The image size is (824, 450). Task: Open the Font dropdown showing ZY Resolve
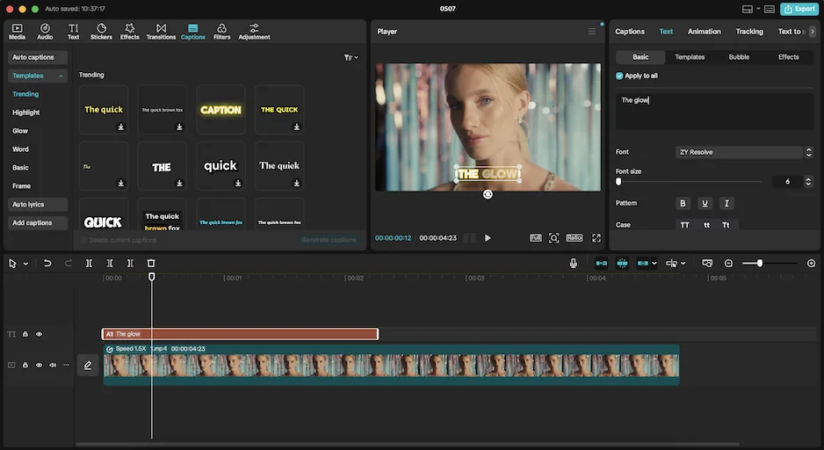tap(740, 152)
